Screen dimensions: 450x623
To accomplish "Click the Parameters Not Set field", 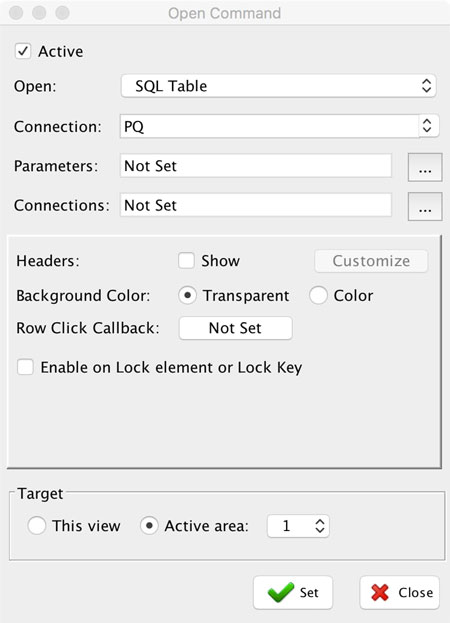I will point(256,166).
